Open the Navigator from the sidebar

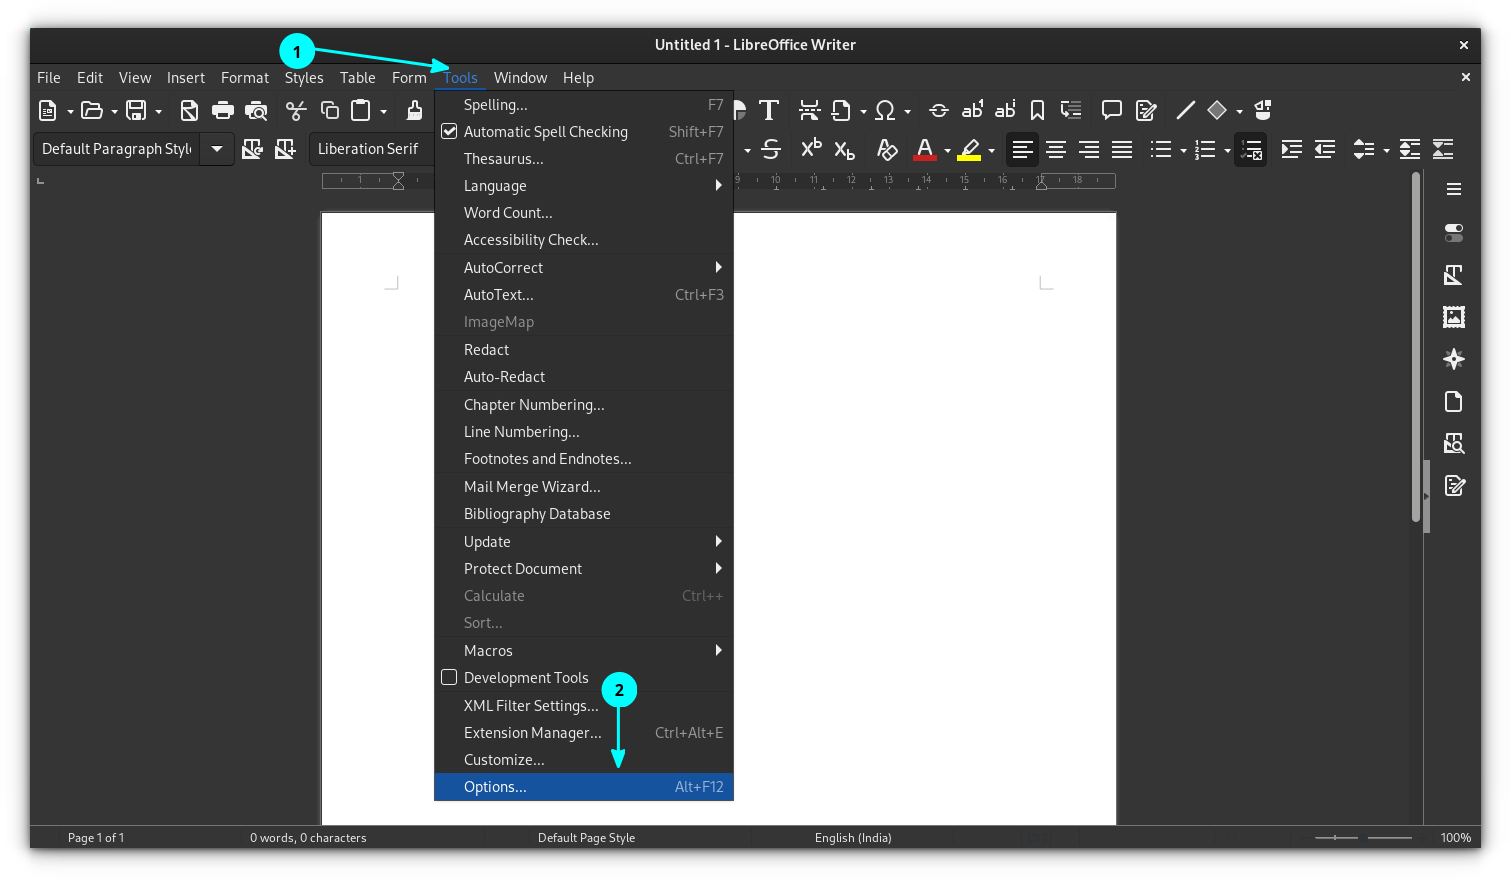(x=1454, y=358)
